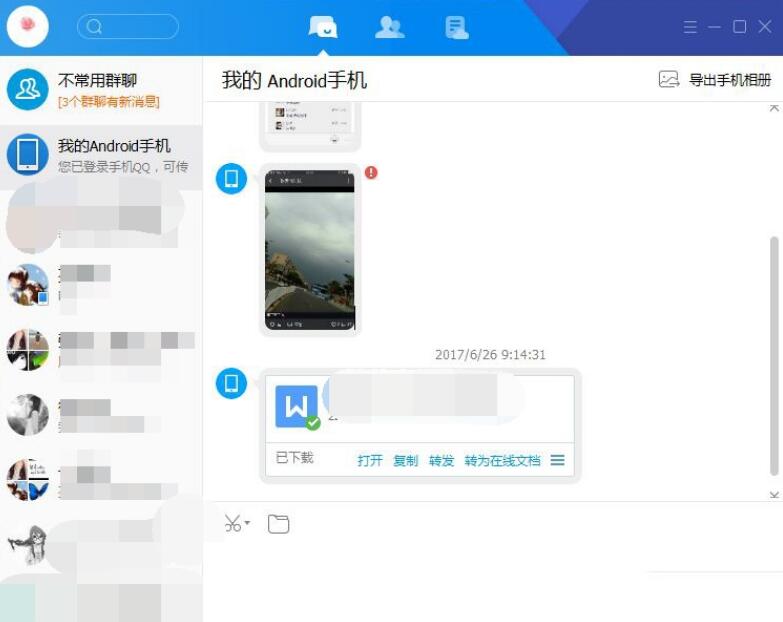Open the contact with grayscale portrait avatar
Viewport: 783px width, 622px height.
click(x=101, y=415)
